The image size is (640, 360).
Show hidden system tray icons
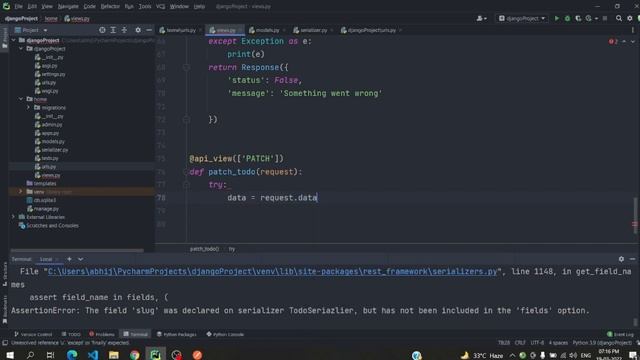point(512,355)
